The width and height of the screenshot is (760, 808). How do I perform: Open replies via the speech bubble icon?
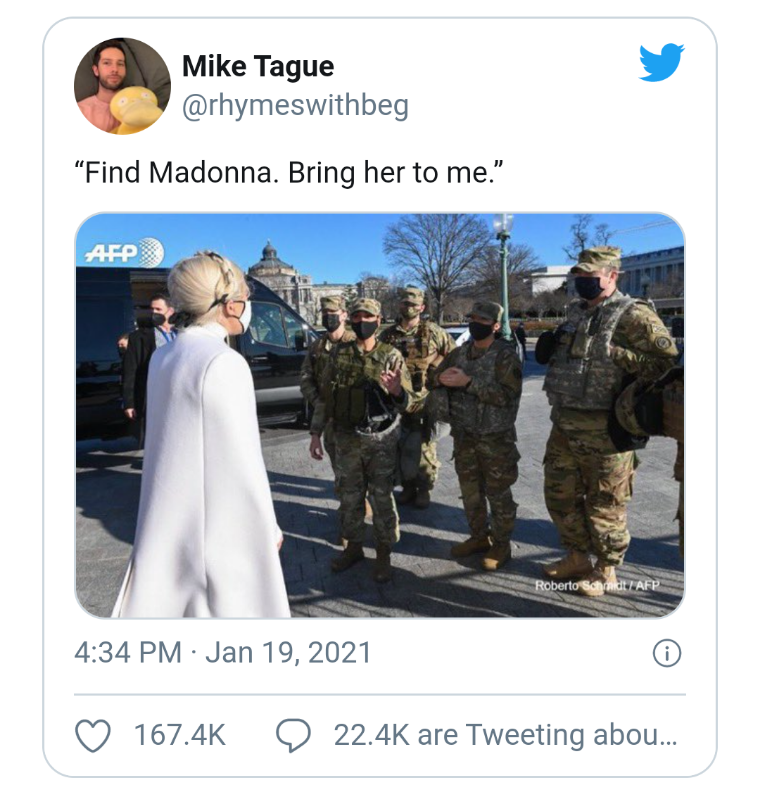click(293, 736)
